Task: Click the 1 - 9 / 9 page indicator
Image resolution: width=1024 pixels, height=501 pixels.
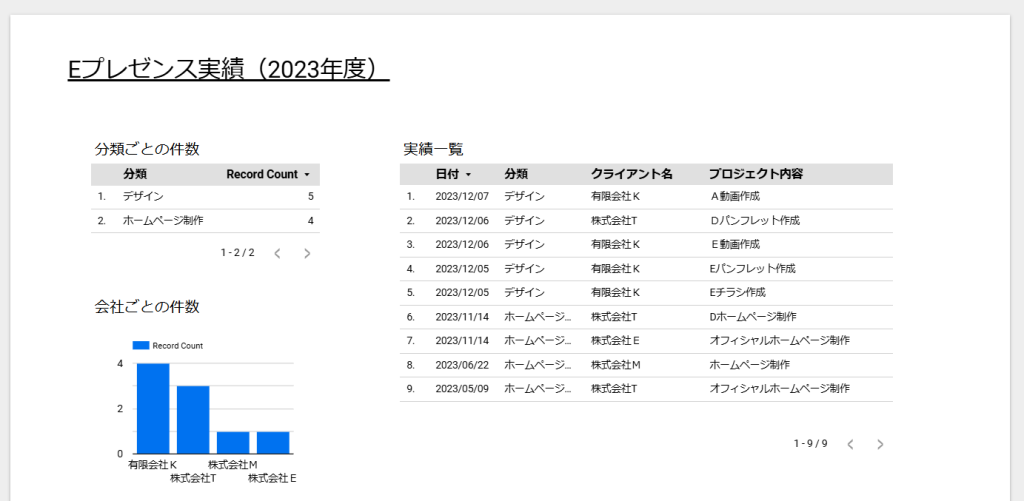Action: (810, 444)
